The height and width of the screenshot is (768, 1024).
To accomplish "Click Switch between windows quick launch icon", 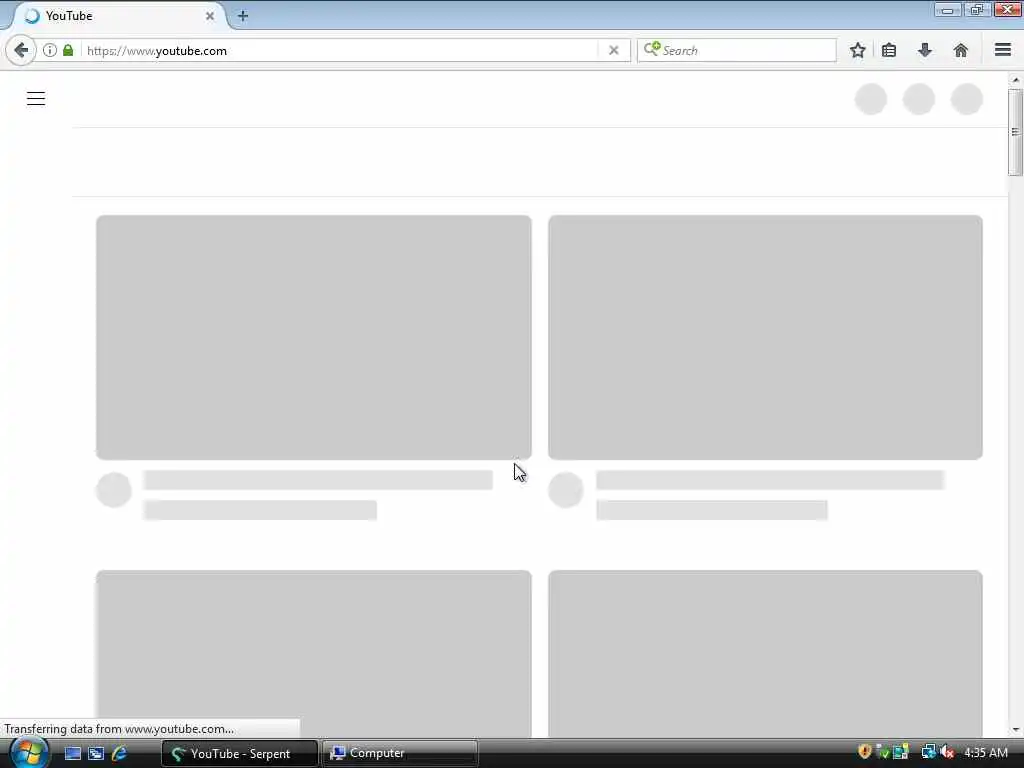I will 96,753.
